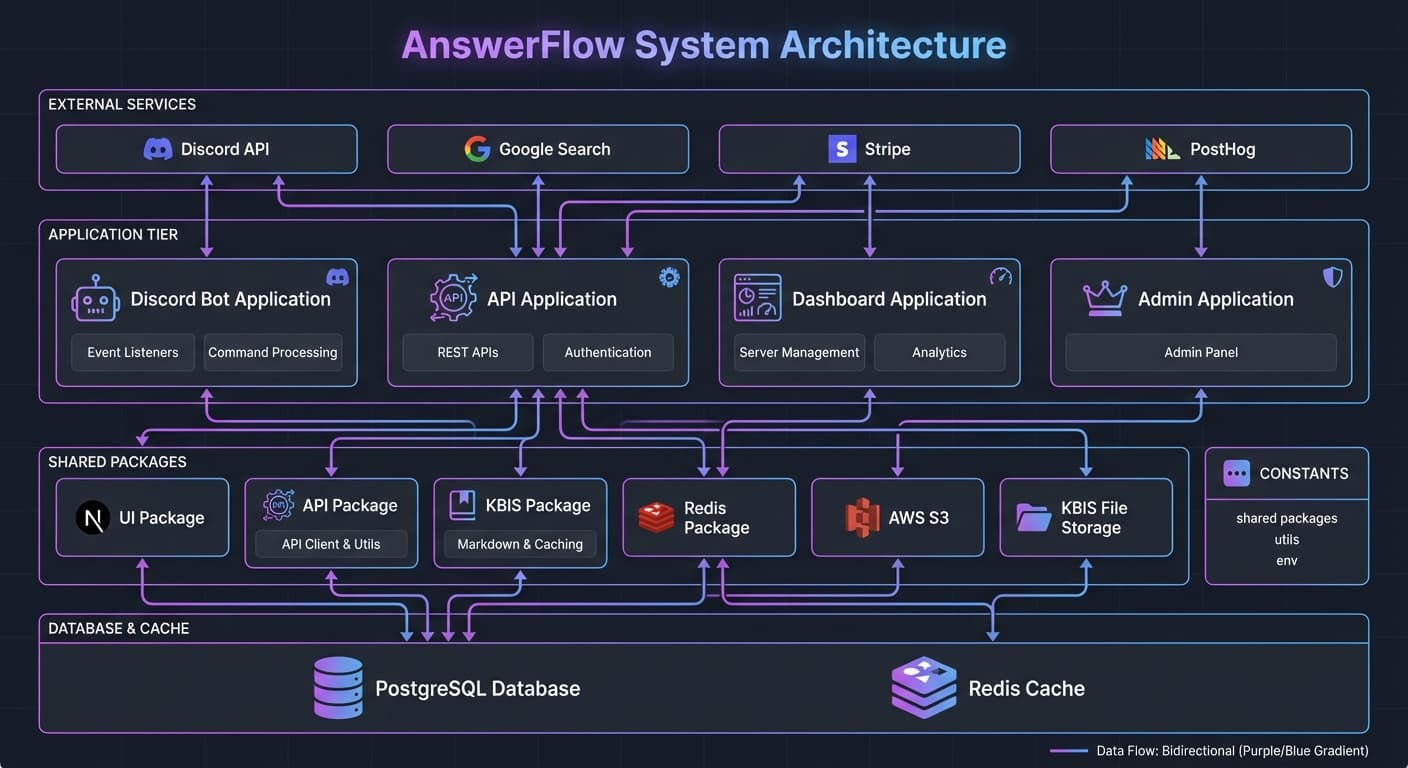Click the CONSTANTS panel header
The width and height of the screenshot is (1408, 768).
(1286, 473)
